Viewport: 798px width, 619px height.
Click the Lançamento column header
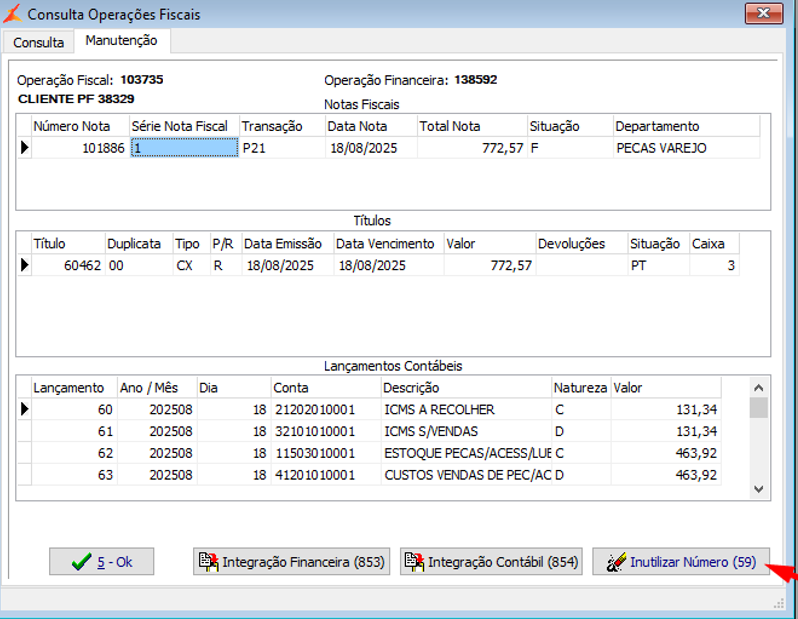[74, 388]
